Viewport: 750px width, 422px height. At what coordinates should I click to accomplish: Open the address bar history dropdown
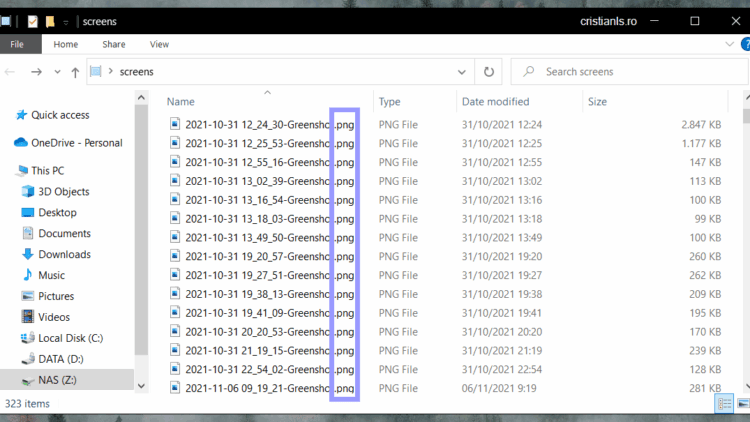(x=462, y=72)
